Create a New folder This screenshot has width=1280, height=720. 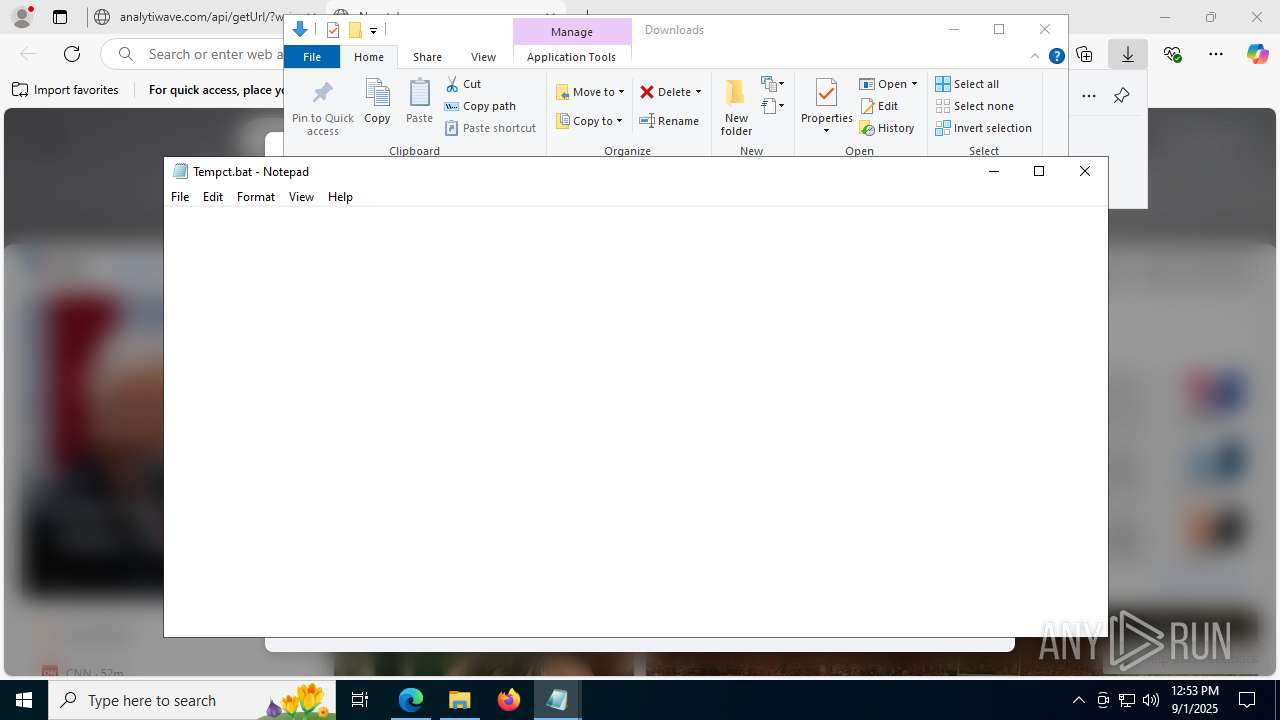(736, 107)
